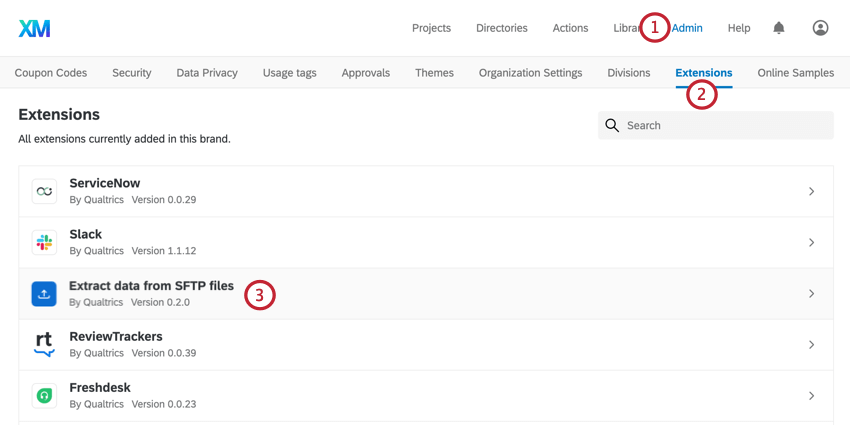Switch to the Data Privacy tab
The height and width of the screenshot is (425, 850).
(207, 73)
